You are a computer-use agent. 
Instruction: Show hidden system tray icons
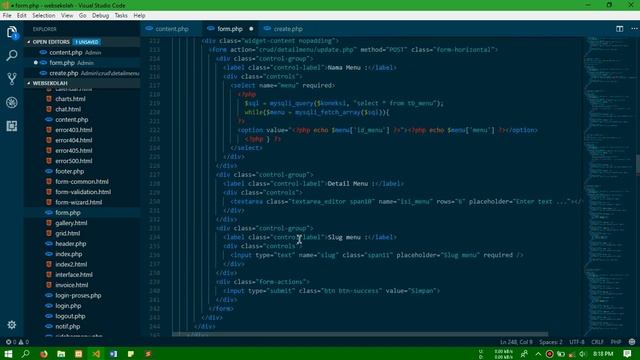pyautogui.click(x=538, y=354)
